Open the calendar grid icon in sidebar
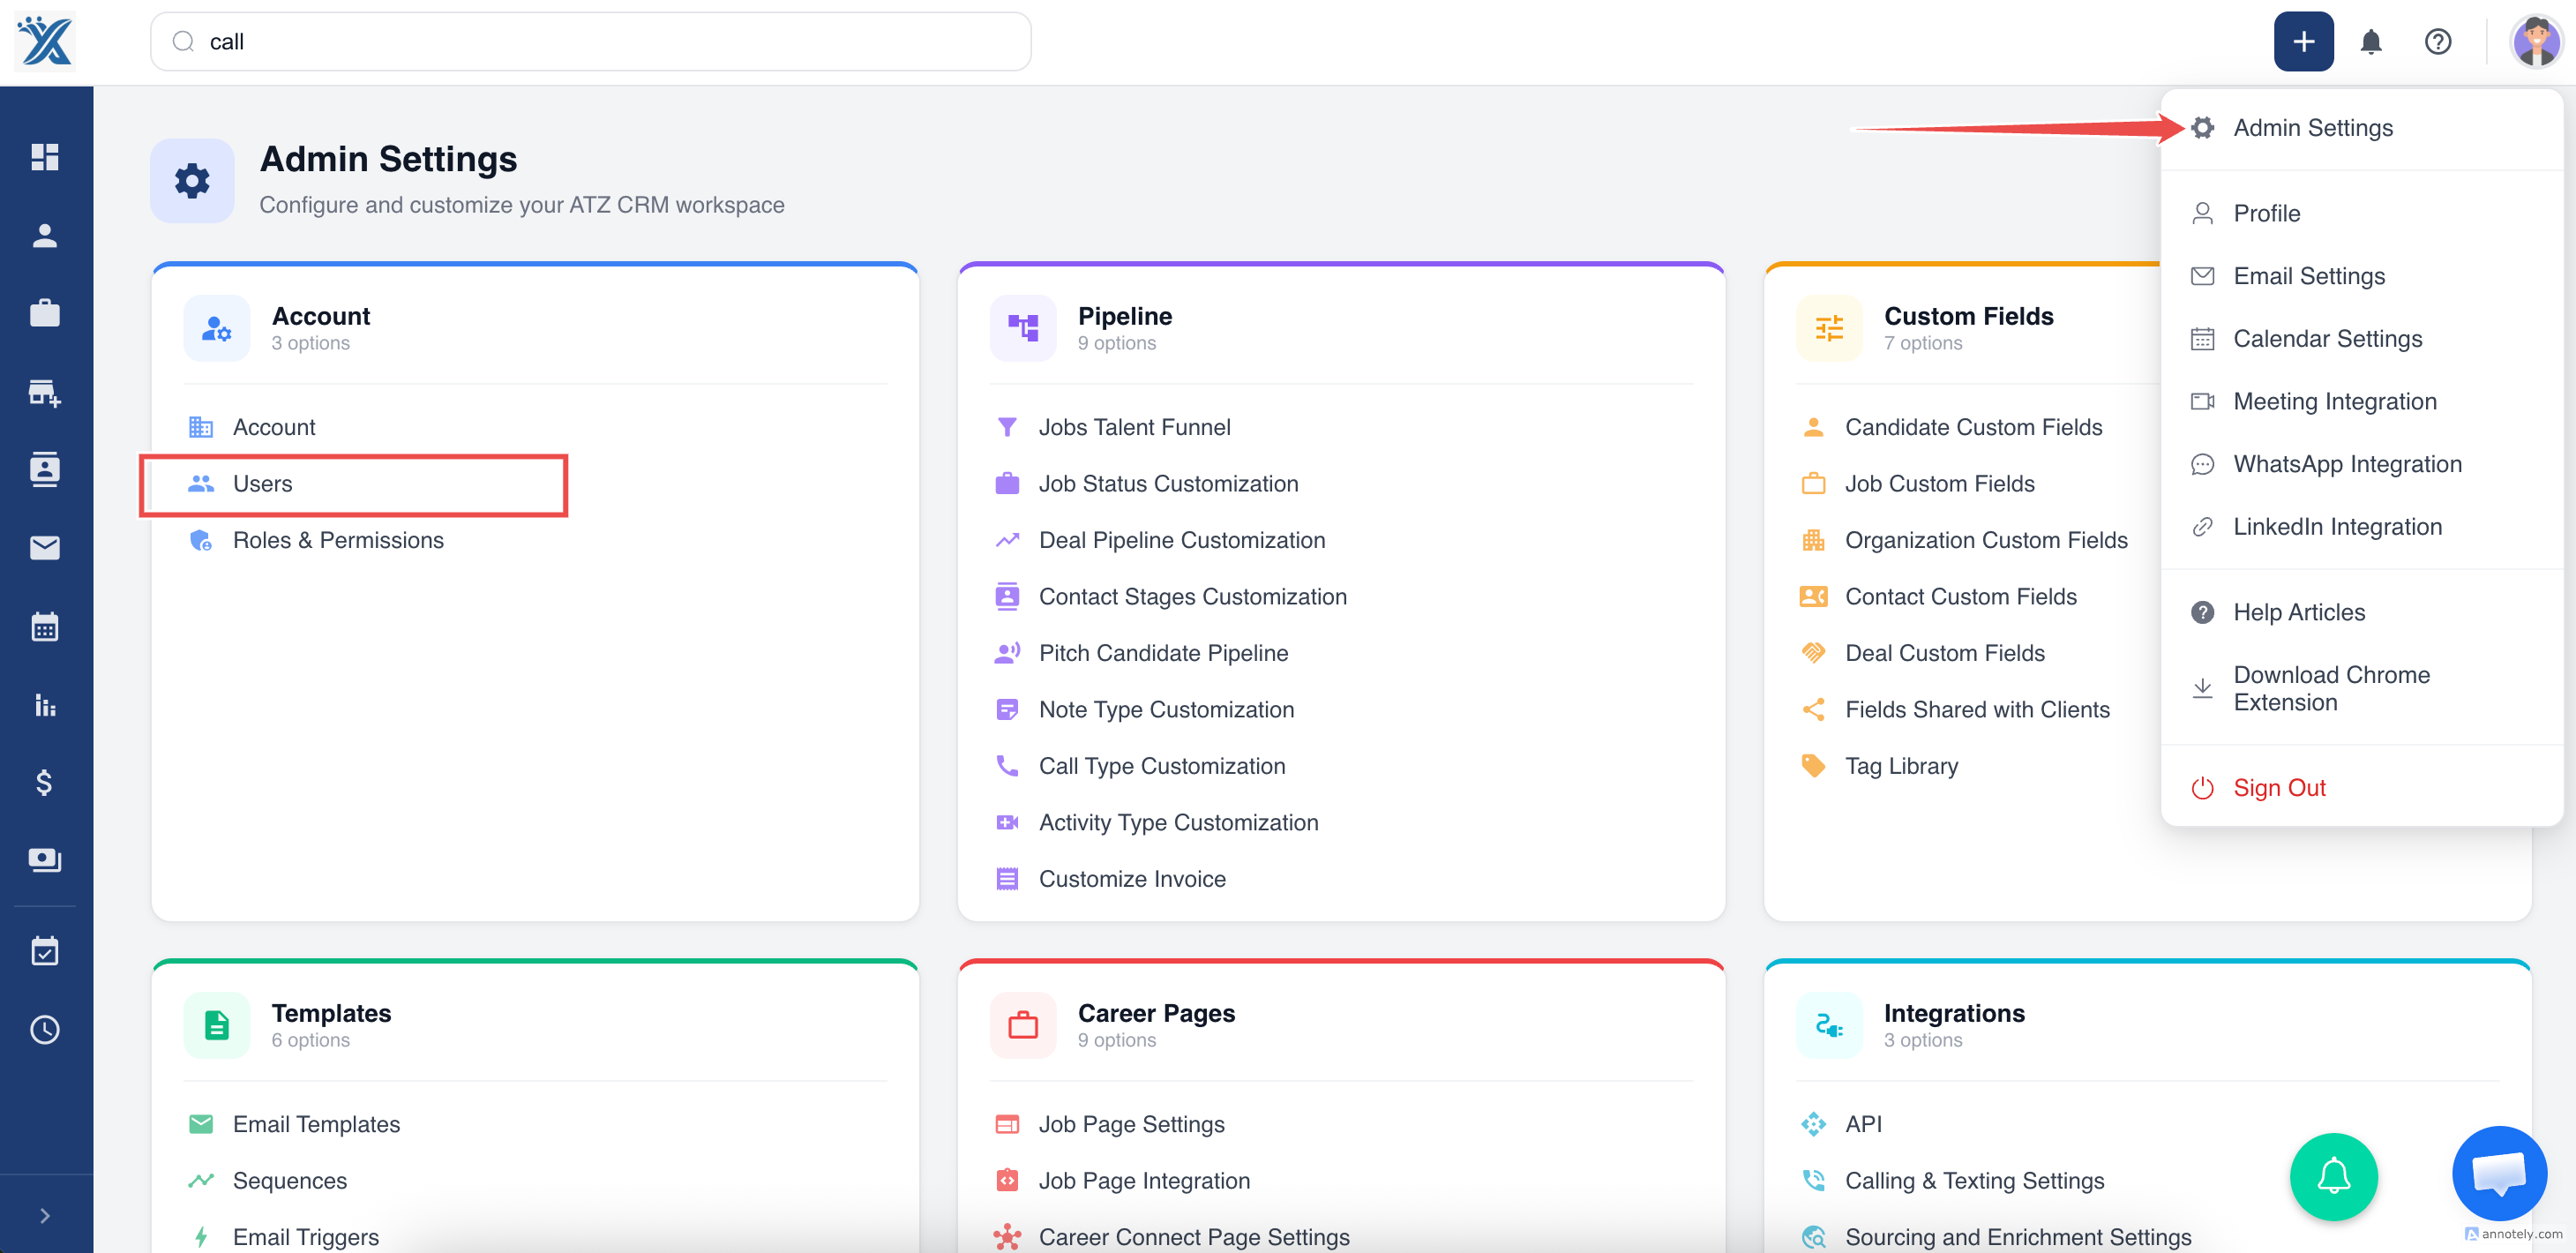Image resolution: width=2576 pixels, height=1253 pixels. click(x=45, y=626)
